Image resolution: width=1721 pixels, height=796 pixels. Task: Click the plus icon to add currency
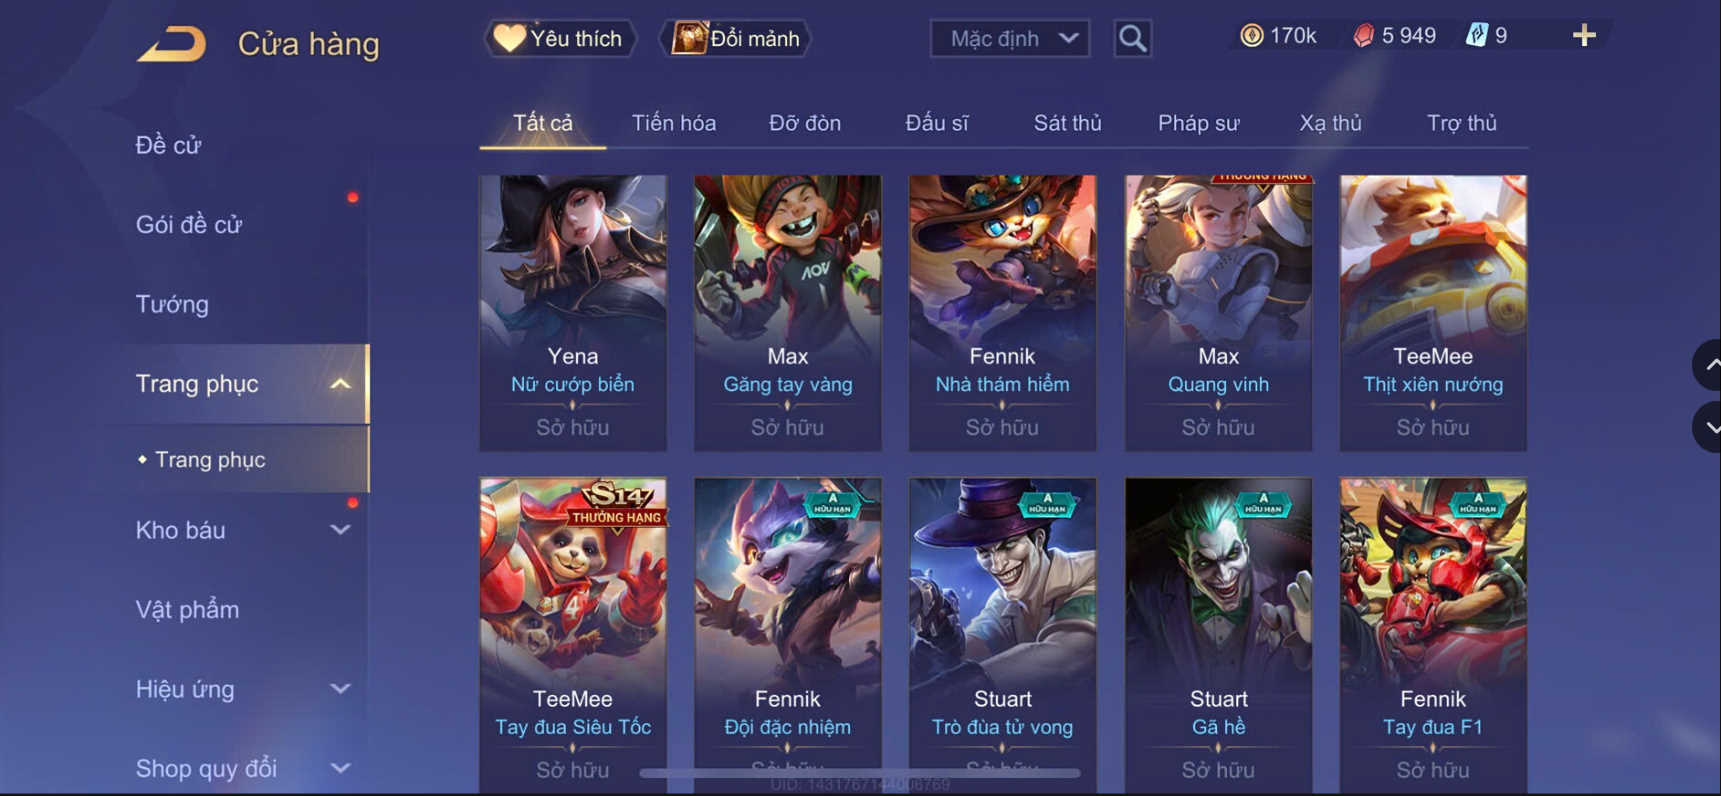1584,36
